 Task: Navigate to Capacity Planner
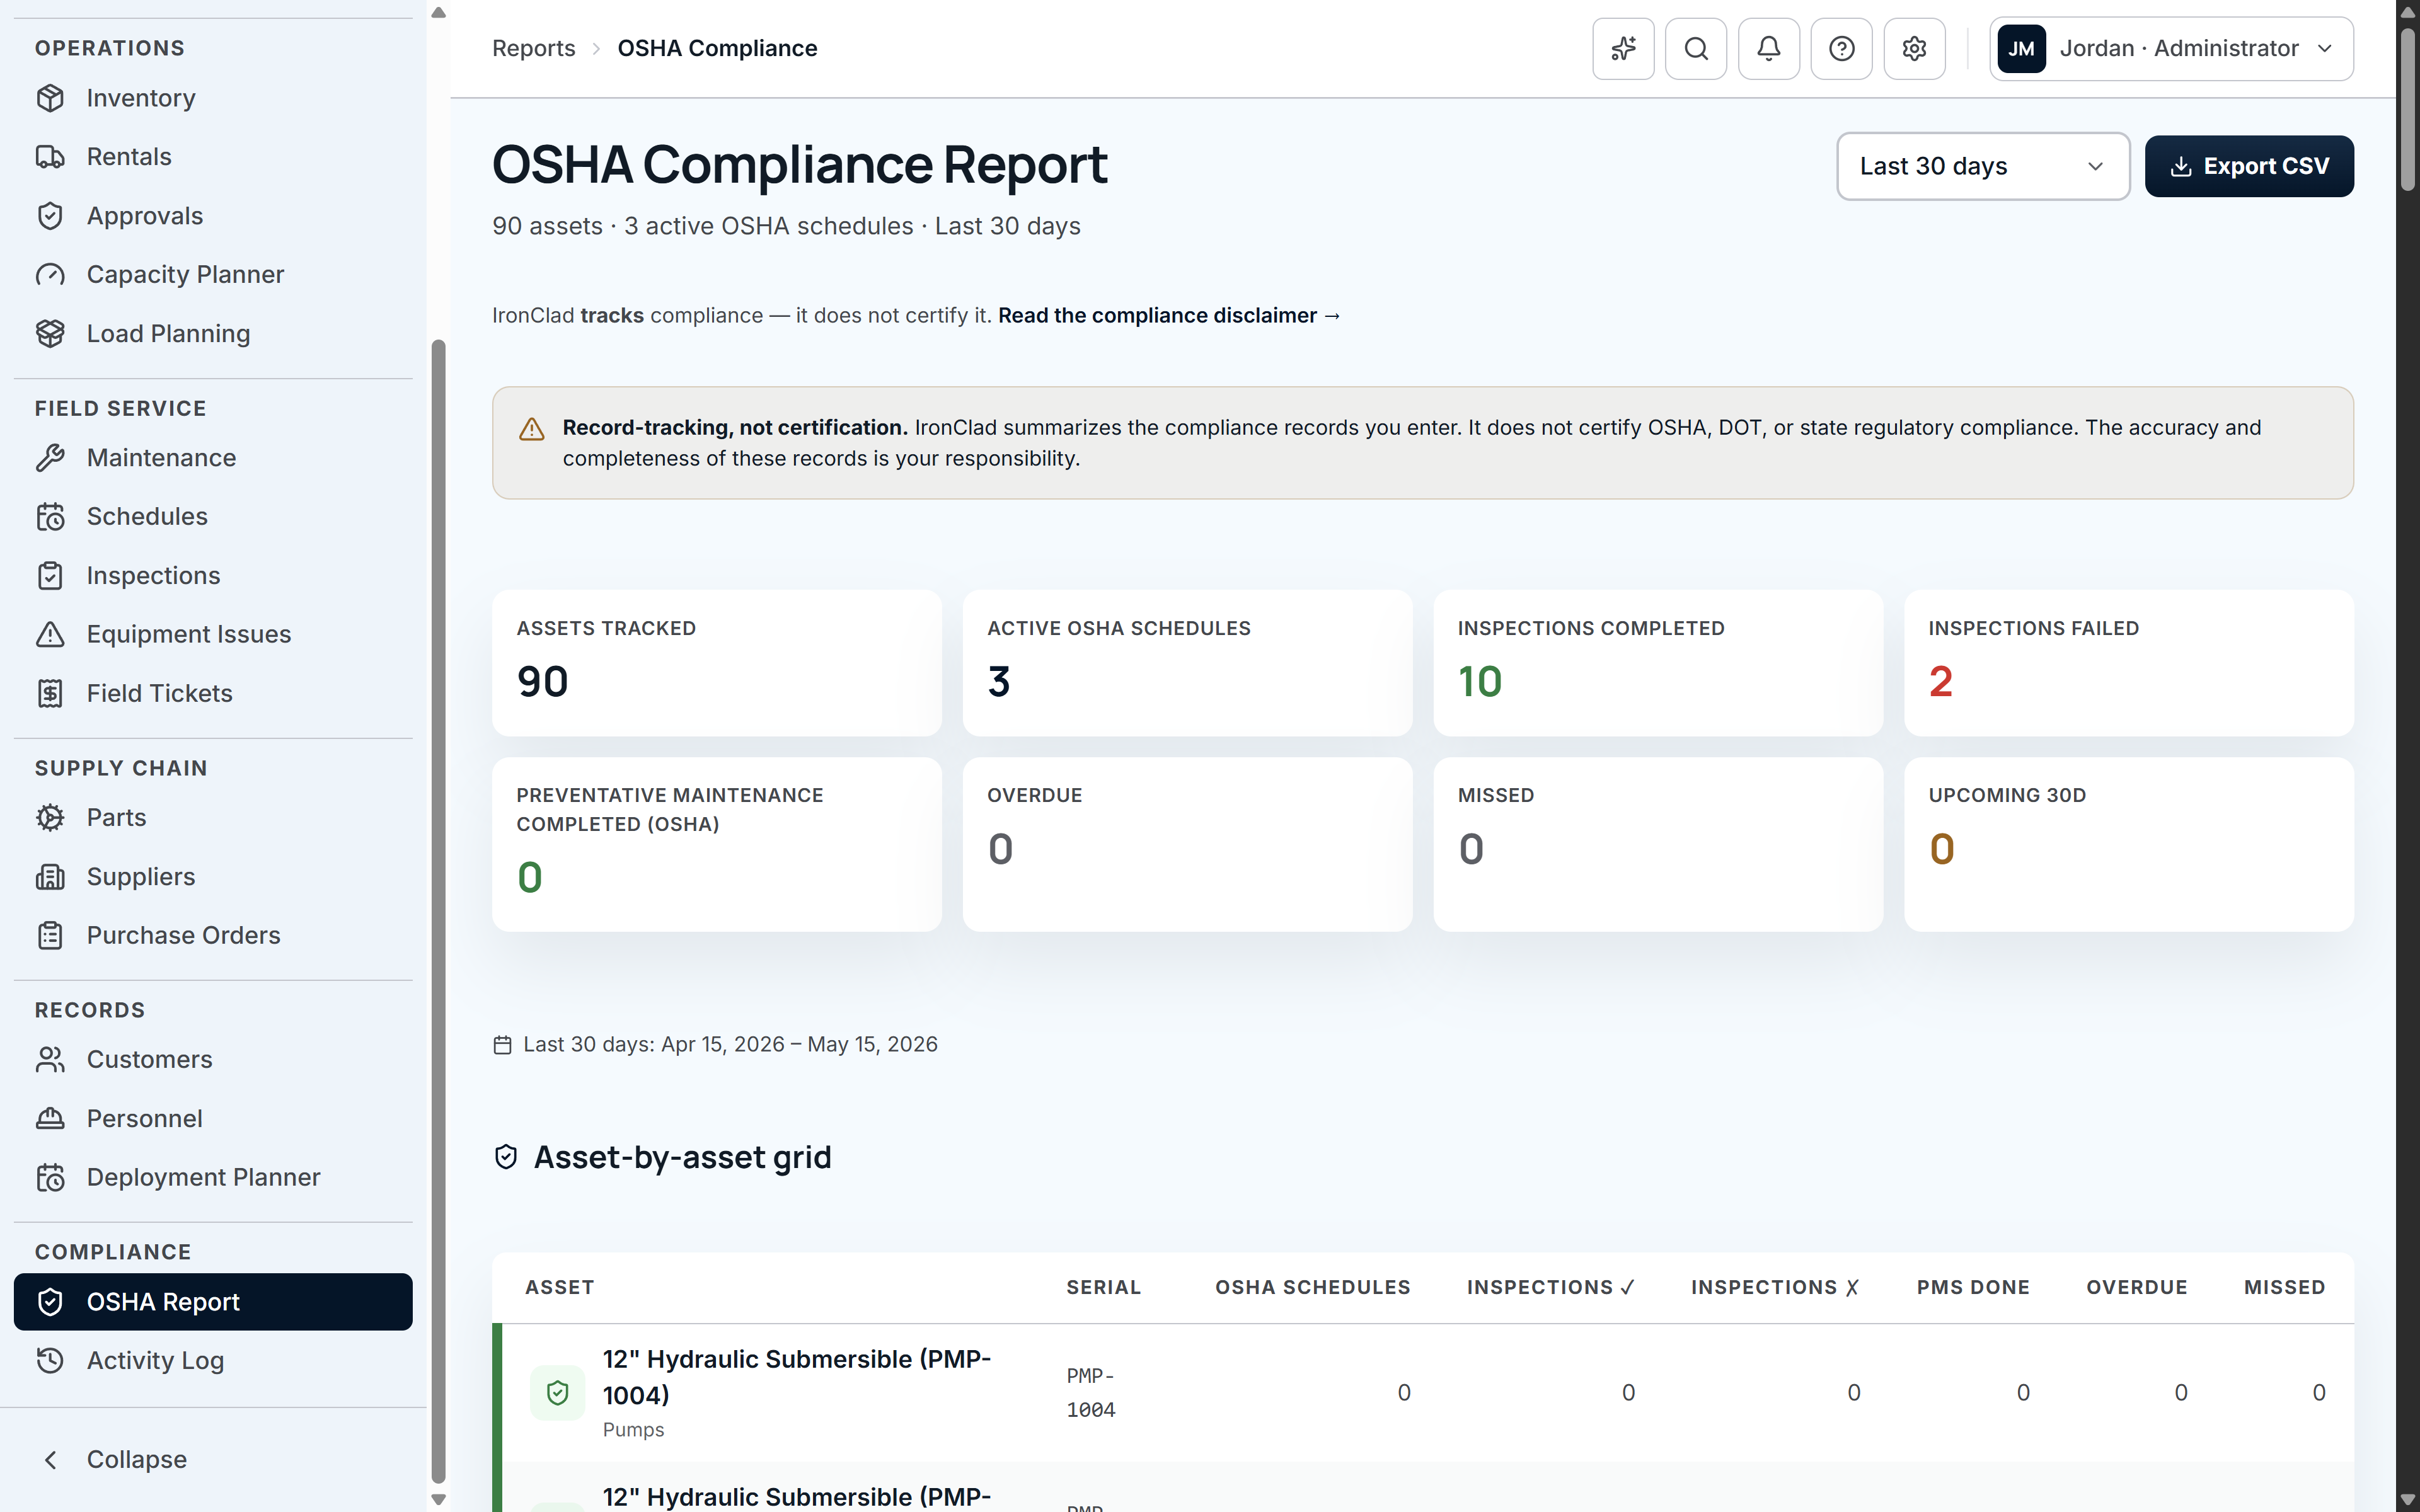click(213, 275)
